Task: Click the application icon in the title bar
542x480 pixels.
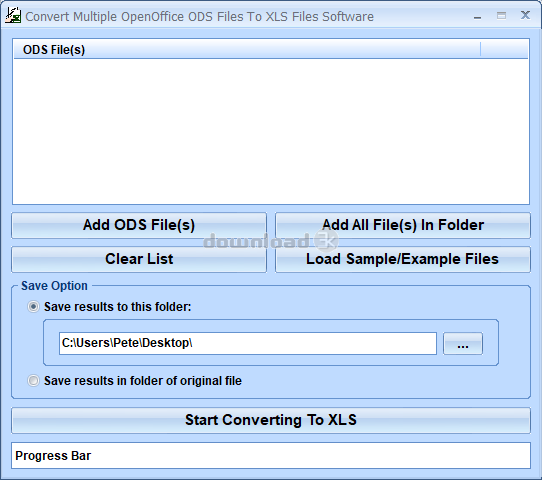Action: pos(13,16)
